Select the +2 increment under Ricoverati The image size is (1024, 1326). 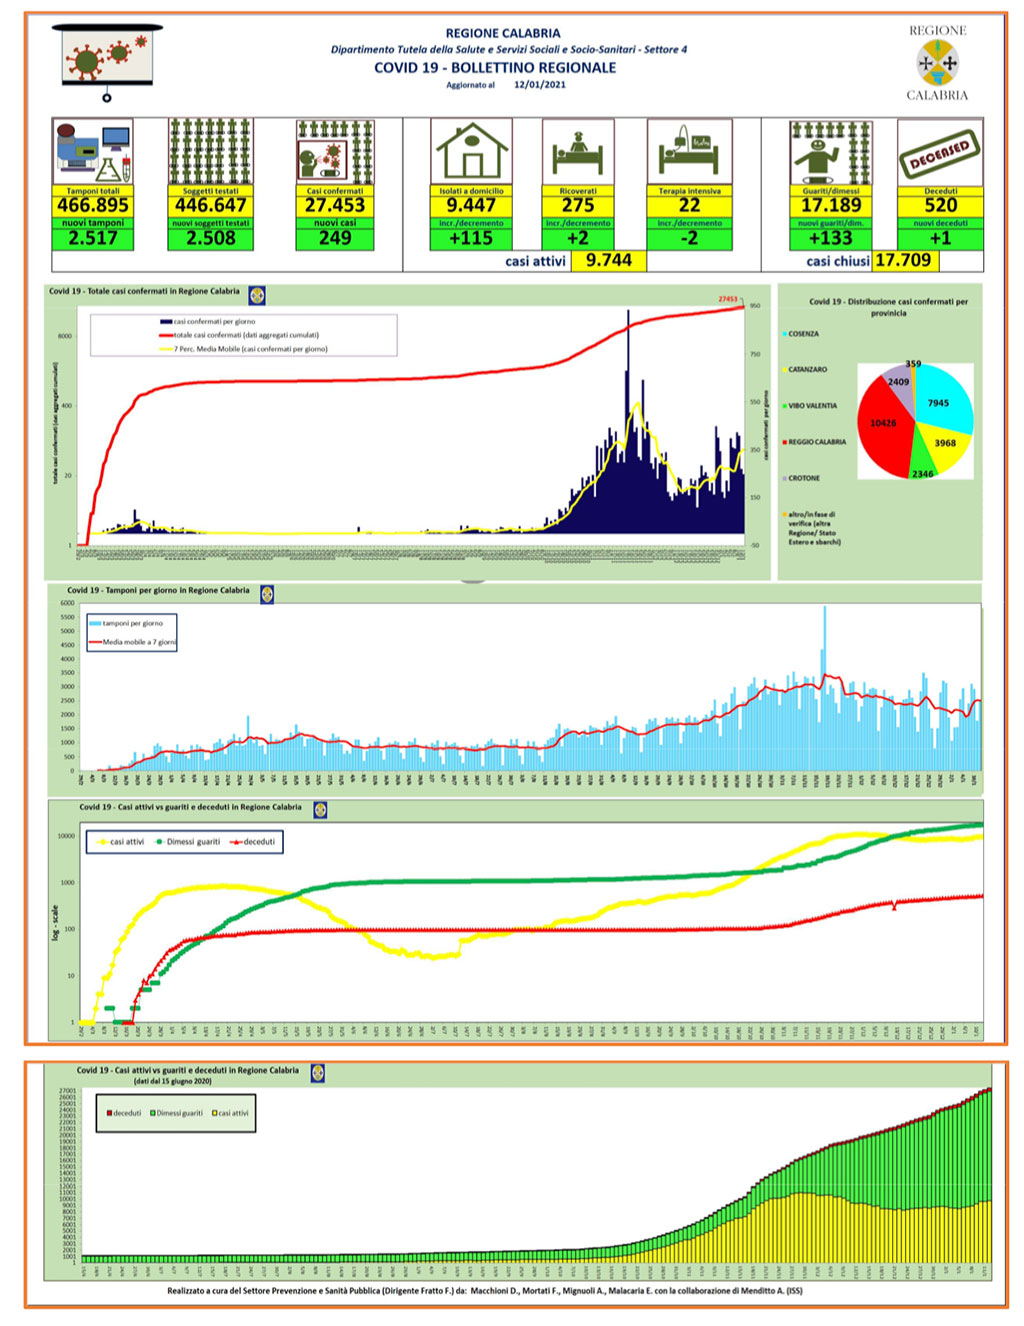[578, 238]
